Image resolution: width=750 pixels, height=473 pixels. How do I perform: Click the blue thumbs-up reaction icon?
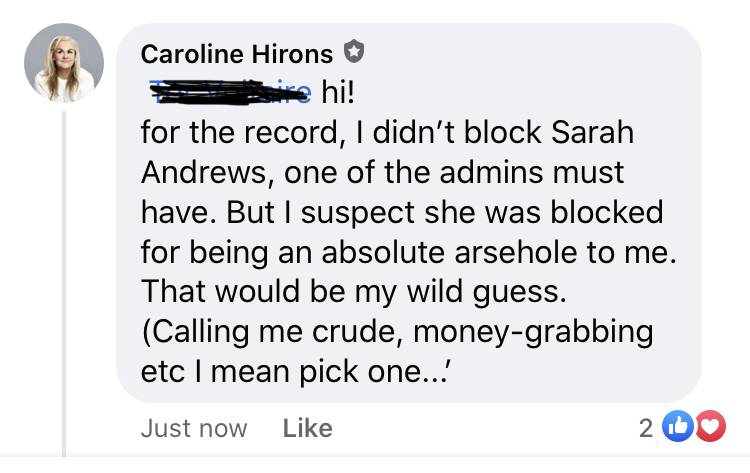point(678,426)
